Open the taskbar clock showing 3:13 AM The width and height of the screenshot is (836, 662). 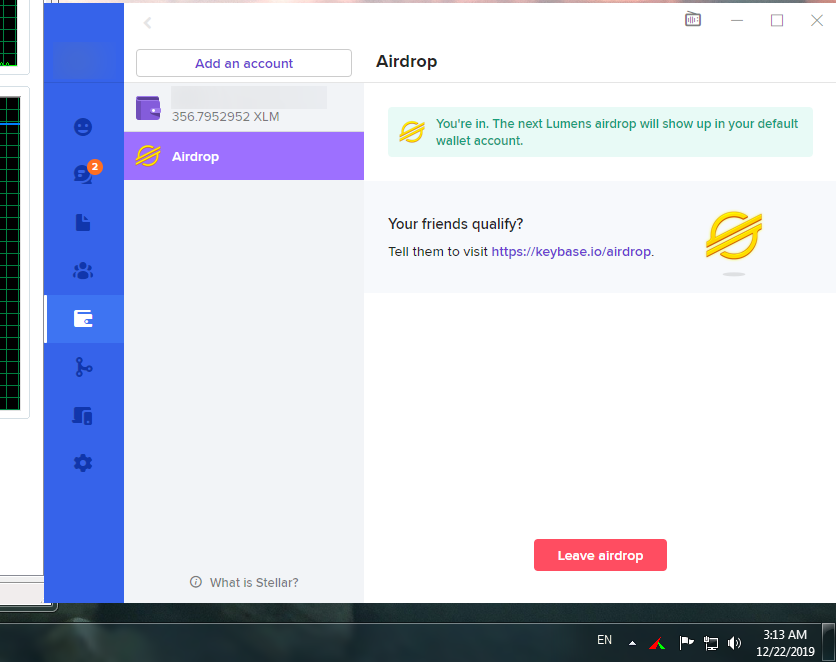pyautogui.click(x=784, y=642)
